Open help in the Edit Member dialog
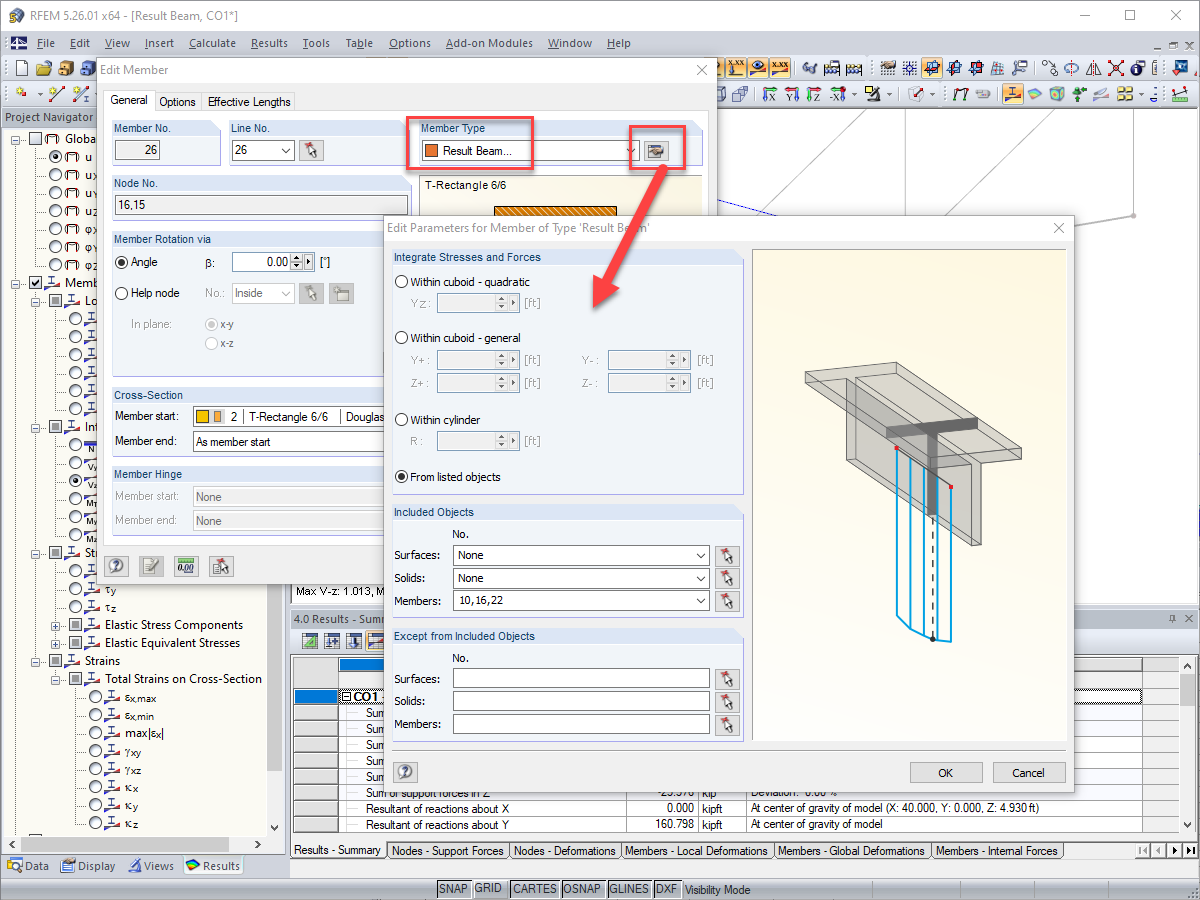Image resolution: width=1200 pixels, height=900 pixels. click(x=116, y=566)
